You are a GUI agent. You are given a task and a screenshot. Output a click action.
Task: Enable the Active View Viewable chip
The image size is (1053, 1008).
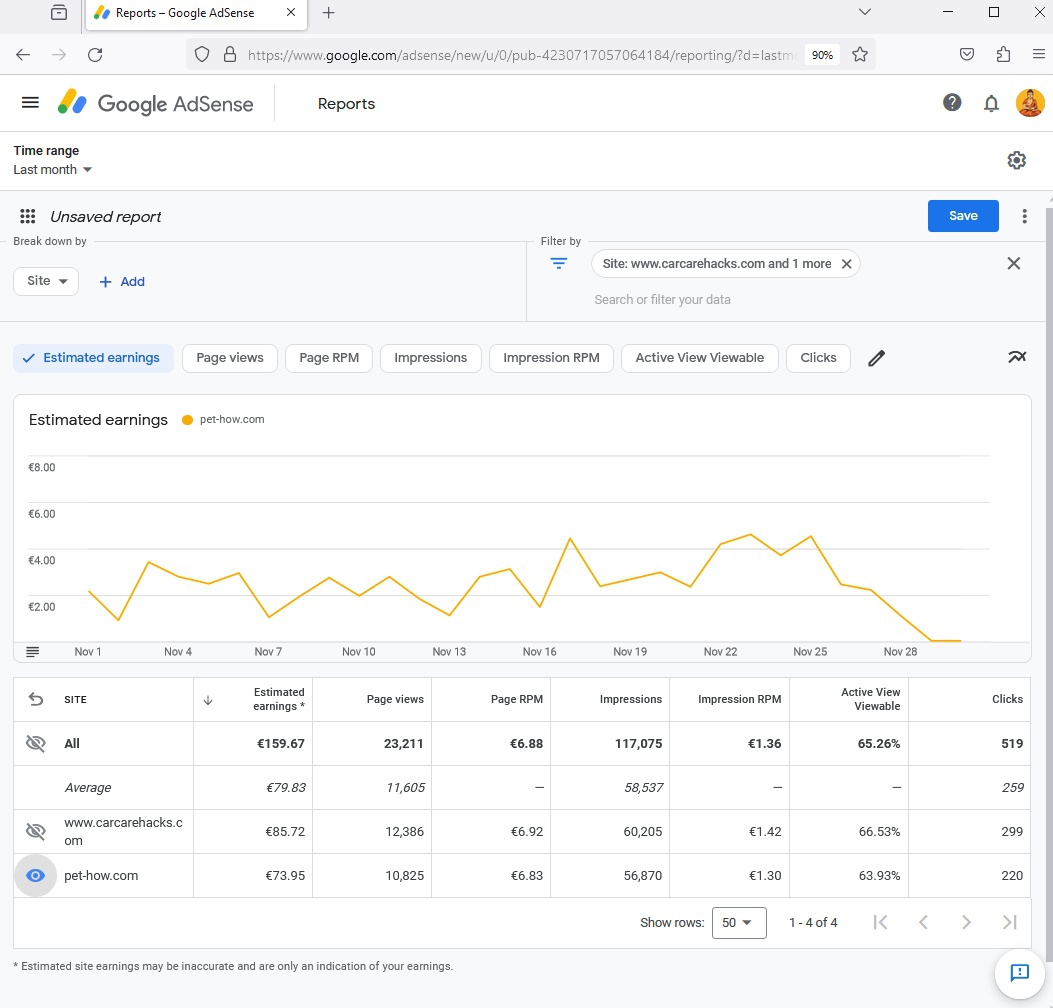700,358
